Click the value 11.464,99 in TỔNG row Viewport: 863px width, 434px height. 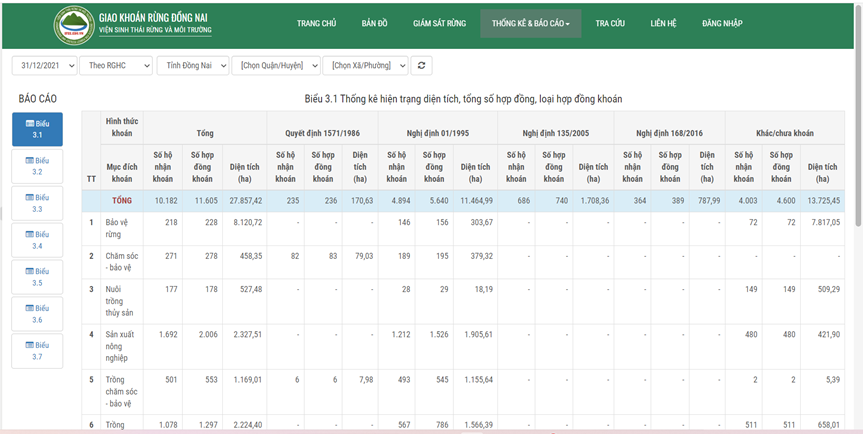coord(475,201)
